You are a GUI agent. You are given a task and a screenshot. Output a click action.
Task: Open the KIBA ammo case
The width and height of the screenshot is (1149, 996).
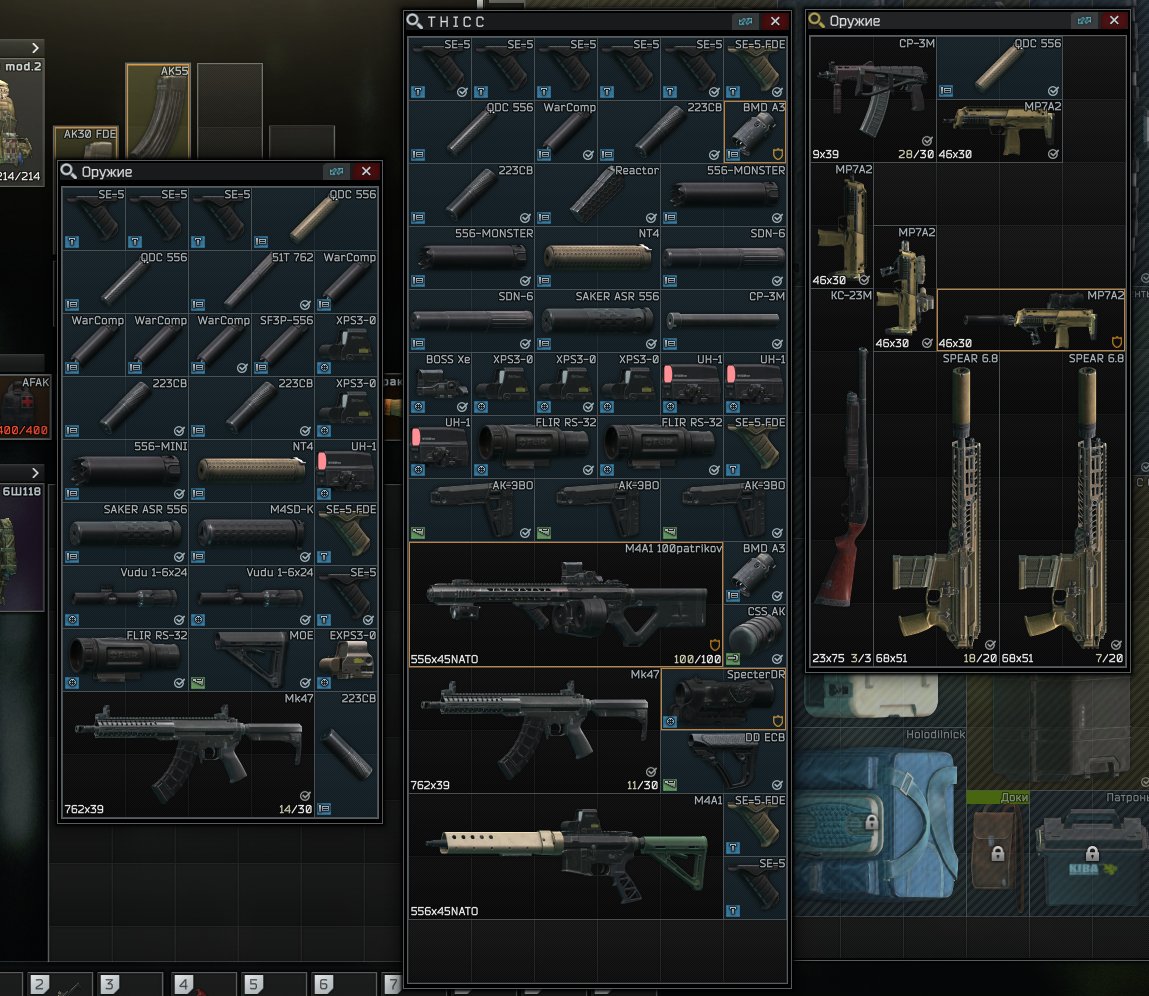[x=1090, y=853]
